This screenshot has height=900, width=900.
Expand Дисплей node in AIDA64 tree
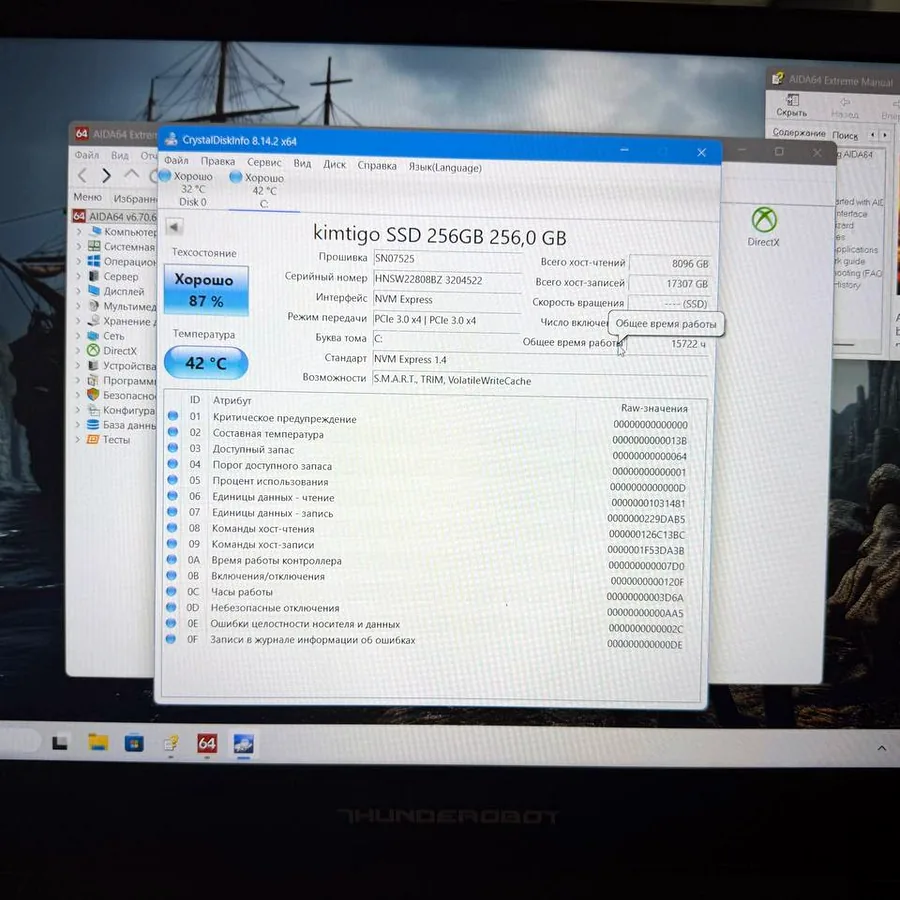click(x=79, y=291)
